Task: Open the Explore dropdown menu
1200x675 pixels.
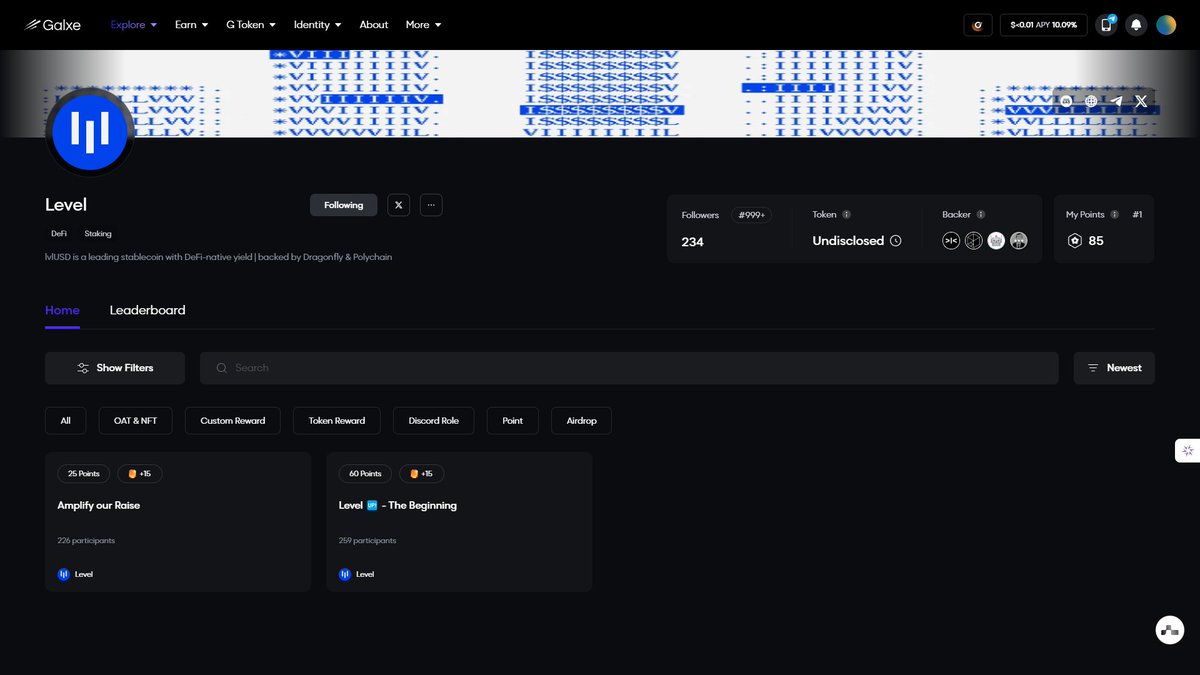Action: pos(134,25)
